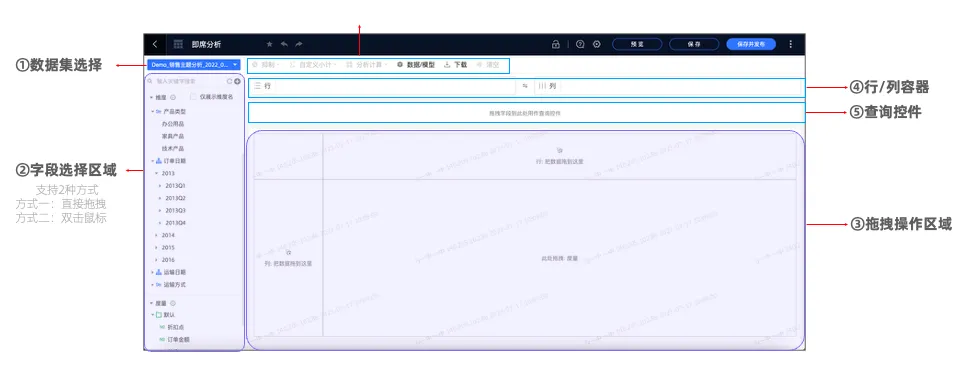Open help via question mark icon

point(580,44)
